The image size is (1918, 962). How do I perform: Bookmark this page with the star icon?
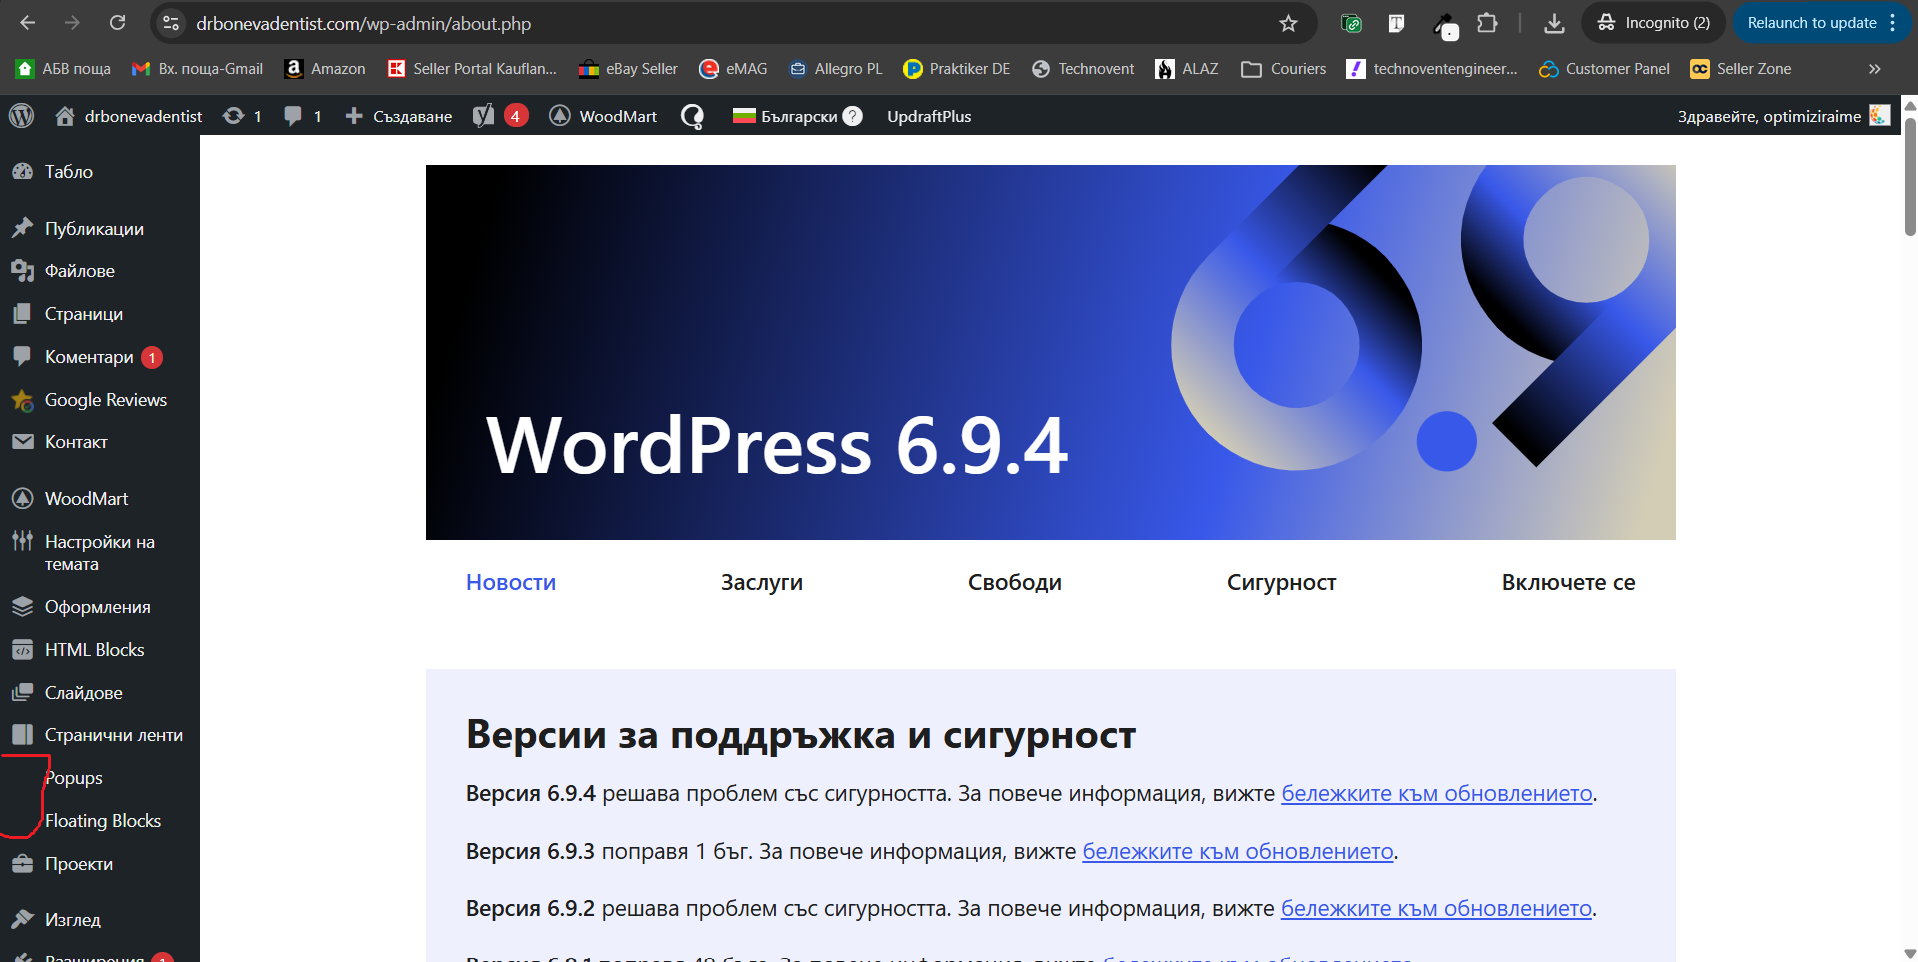coord(1288,23)
